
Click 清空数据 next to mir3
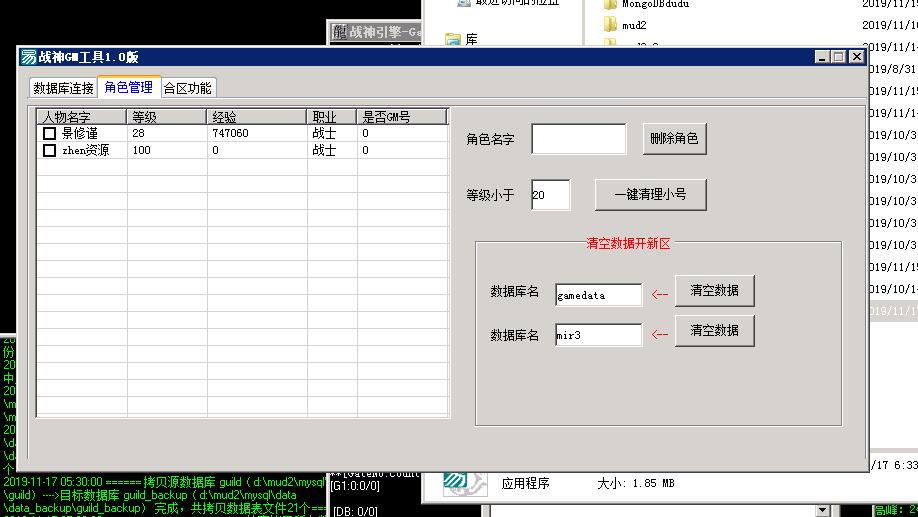point(714,331)
